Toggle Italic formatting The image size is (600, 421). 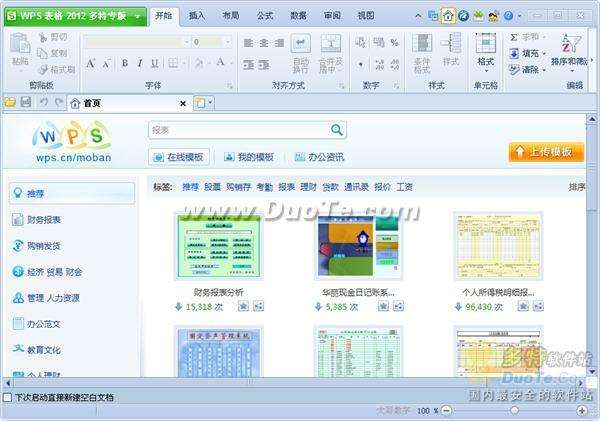click(x=140, y=63)
